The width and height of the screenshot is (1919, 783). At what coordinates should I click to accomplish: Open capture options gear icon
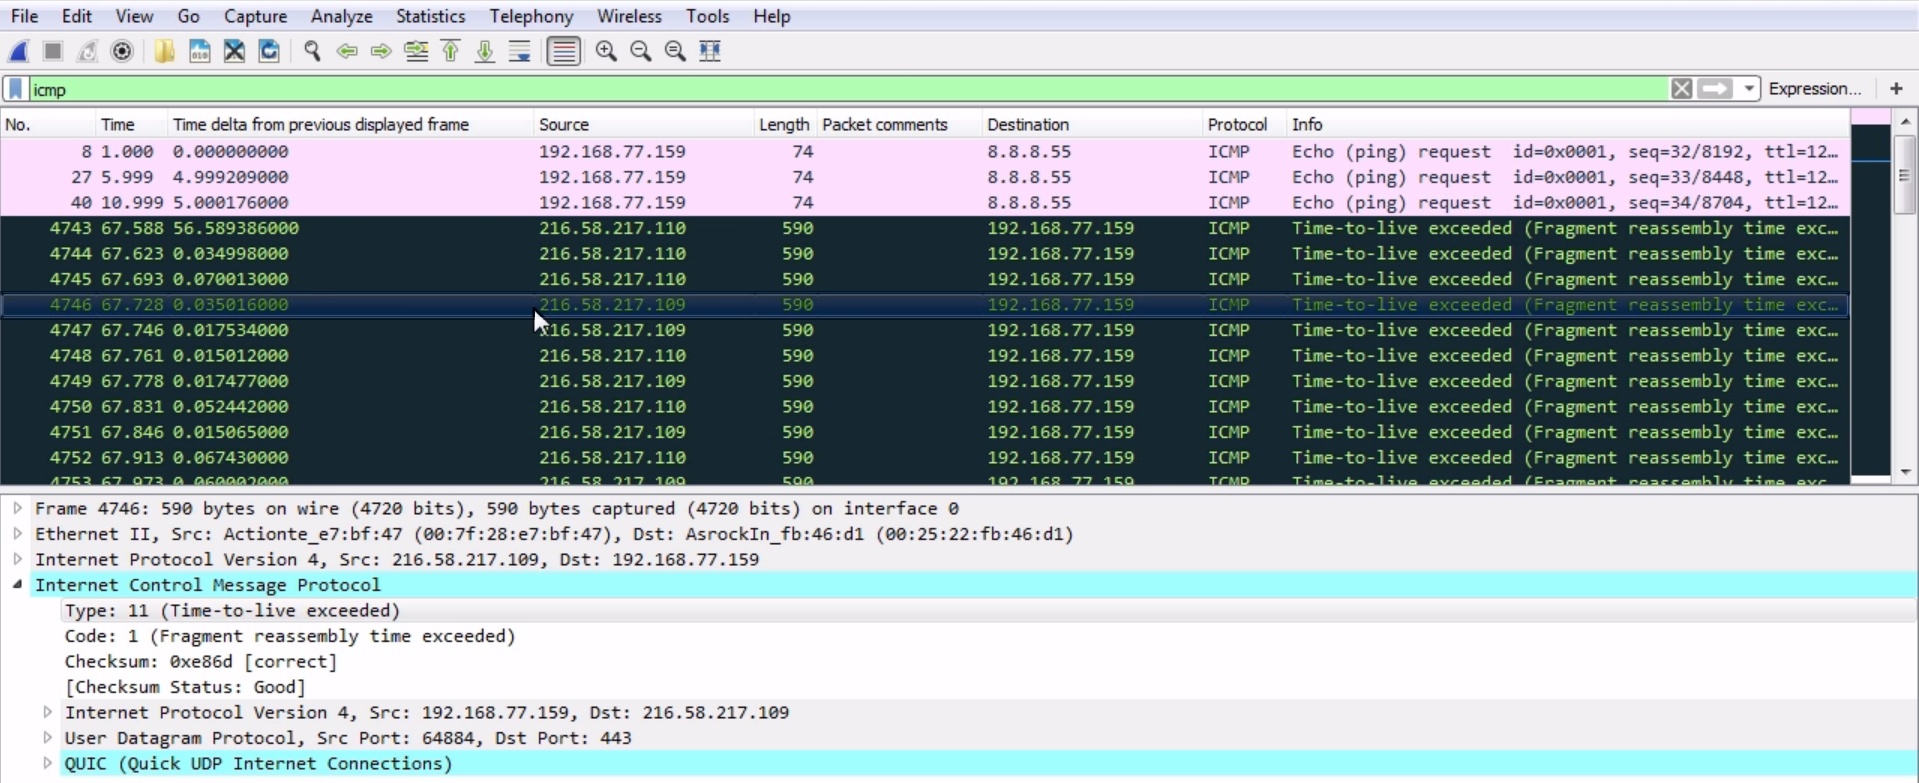tap(122, 51)
